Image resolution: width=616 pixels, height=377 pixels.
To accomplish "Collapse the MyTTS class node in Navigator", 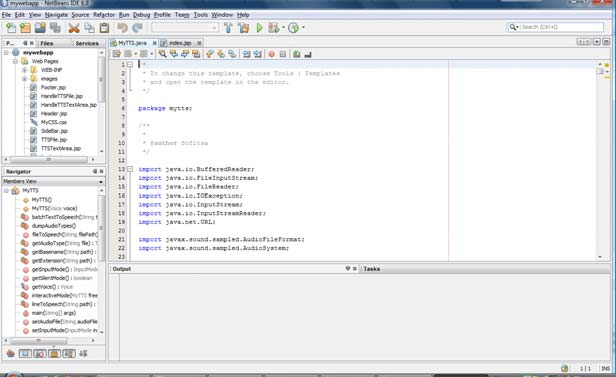I will tap(6, 190).
